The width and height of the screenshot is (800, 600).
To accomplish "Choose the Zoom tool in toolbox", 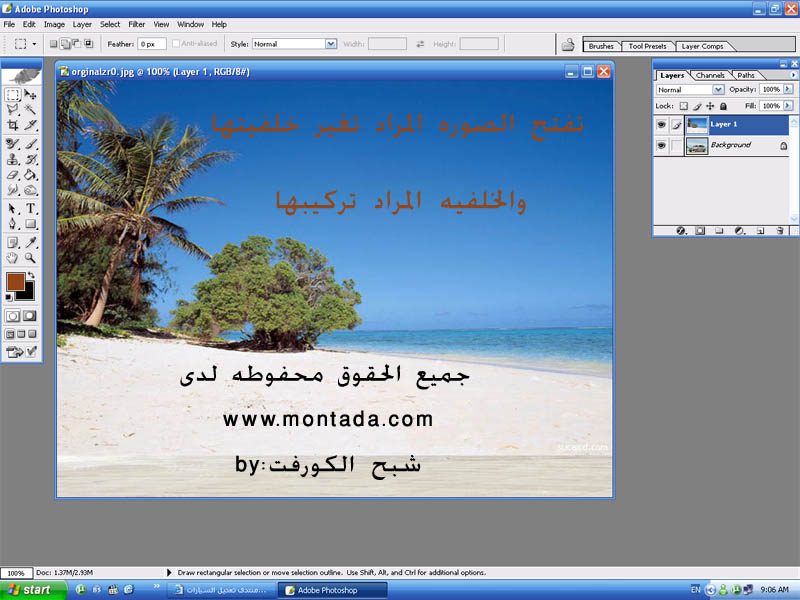I will 31,258.
